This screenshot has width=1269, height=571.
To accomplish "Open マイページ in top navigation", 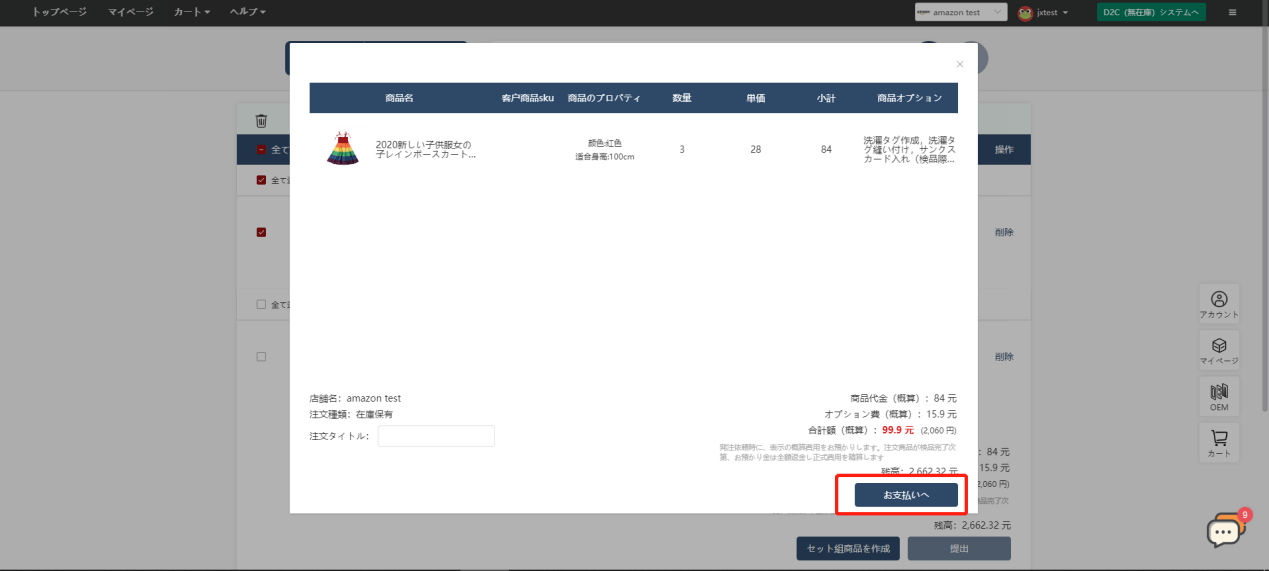I will coord(131,12).
